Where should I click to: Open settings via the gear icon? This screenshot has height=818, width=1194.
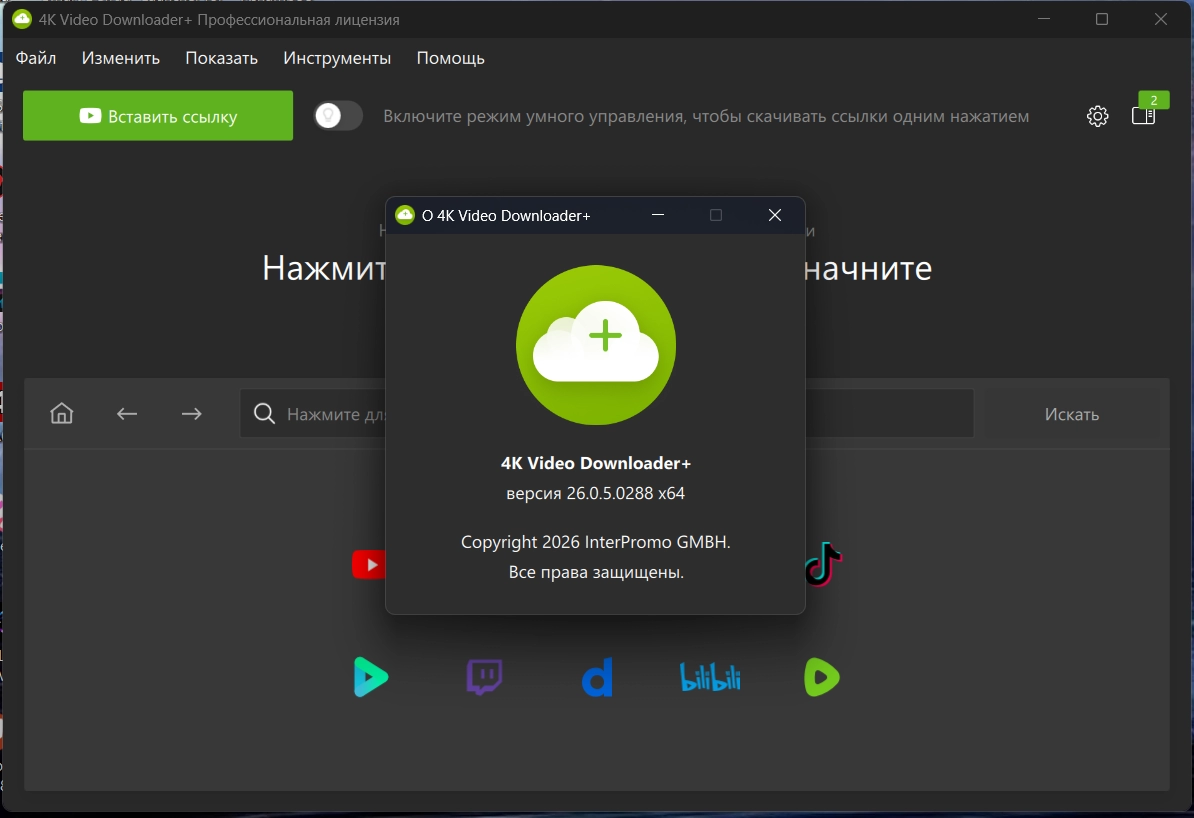click(1097, 116)
